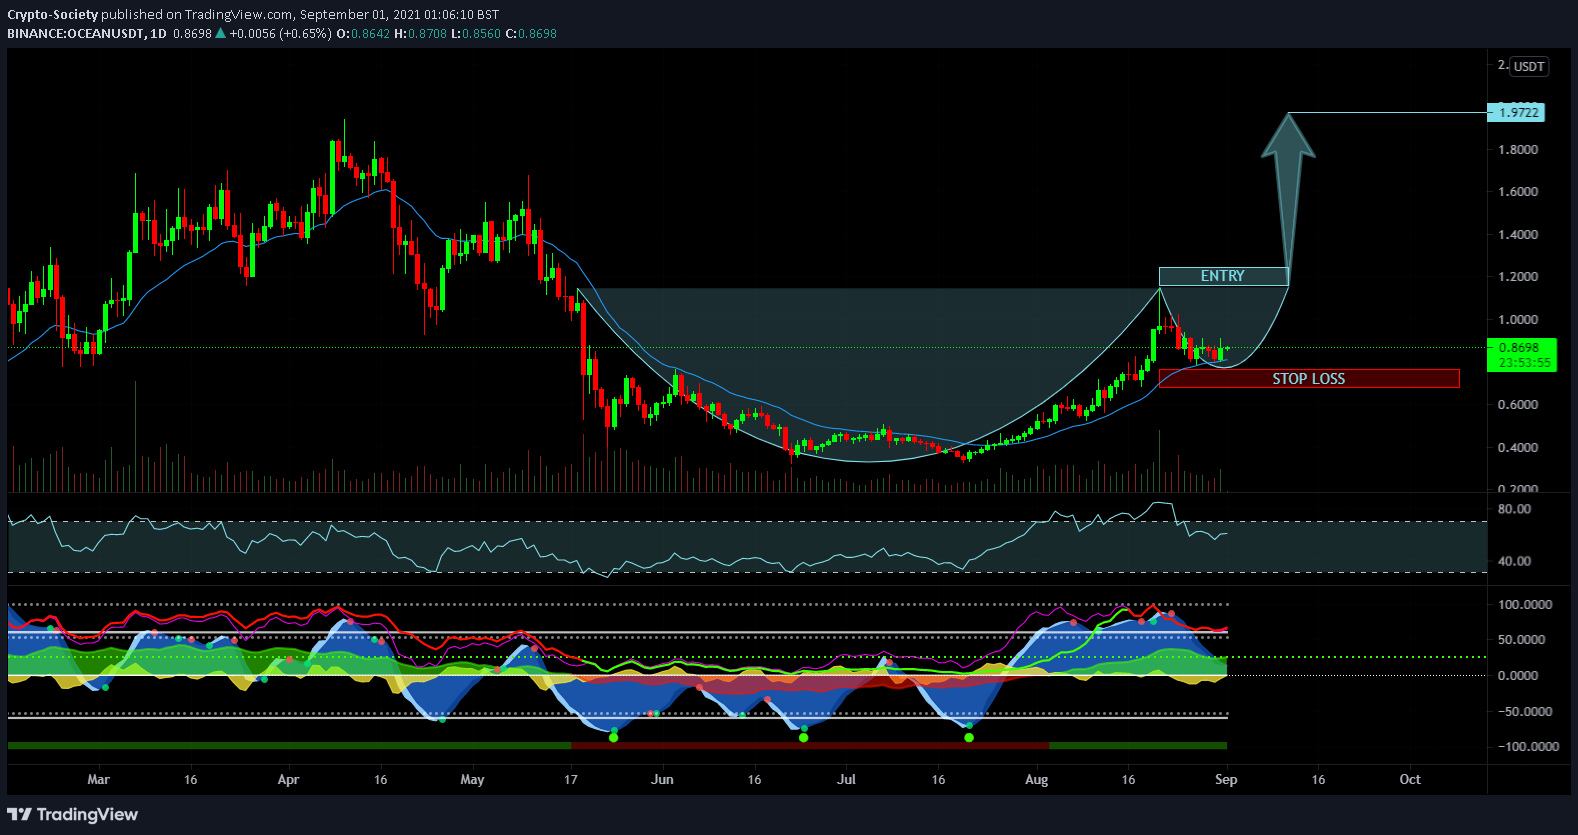Click the 1.6000 price axis label
Image resolution: width=1578 pixels, height=835 pixels.
(1517, 191)
